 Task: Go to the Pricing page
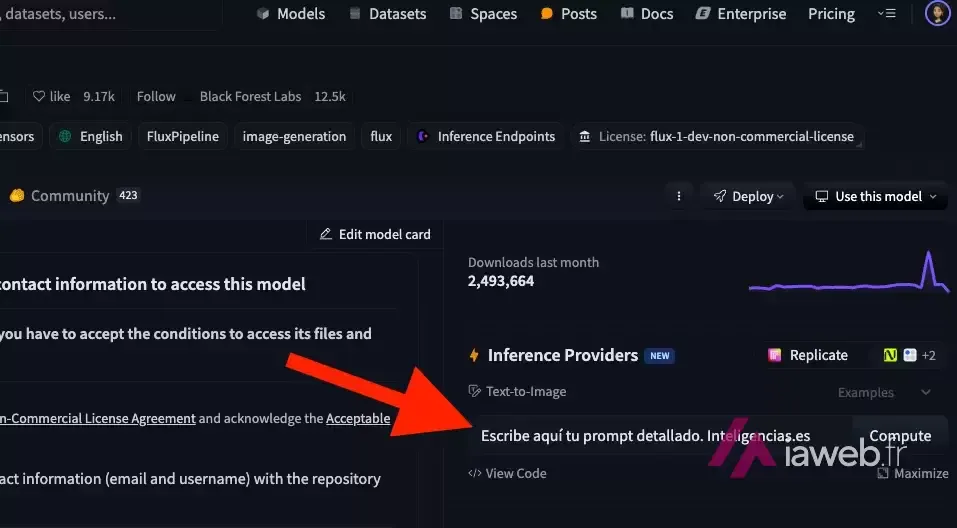[x=831, y=13]
